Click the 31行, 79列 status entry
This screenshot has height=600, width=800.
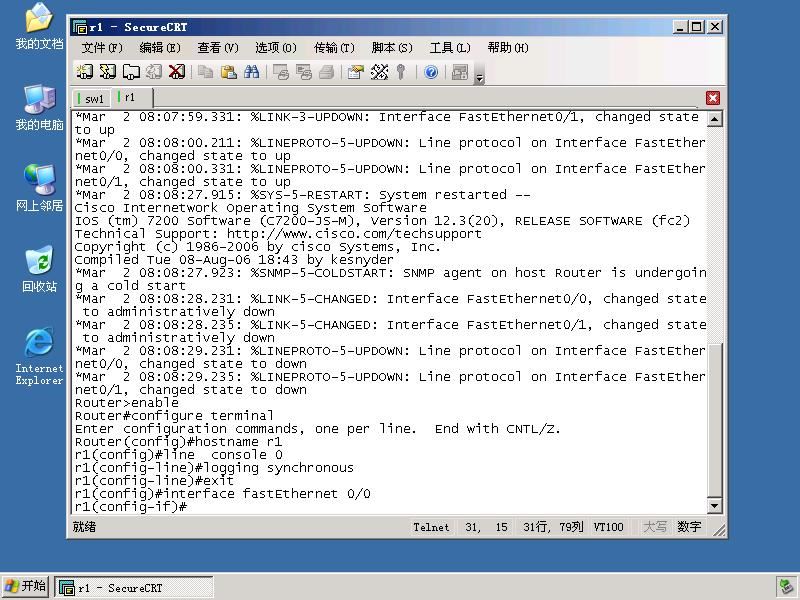(x=553, y=527)
